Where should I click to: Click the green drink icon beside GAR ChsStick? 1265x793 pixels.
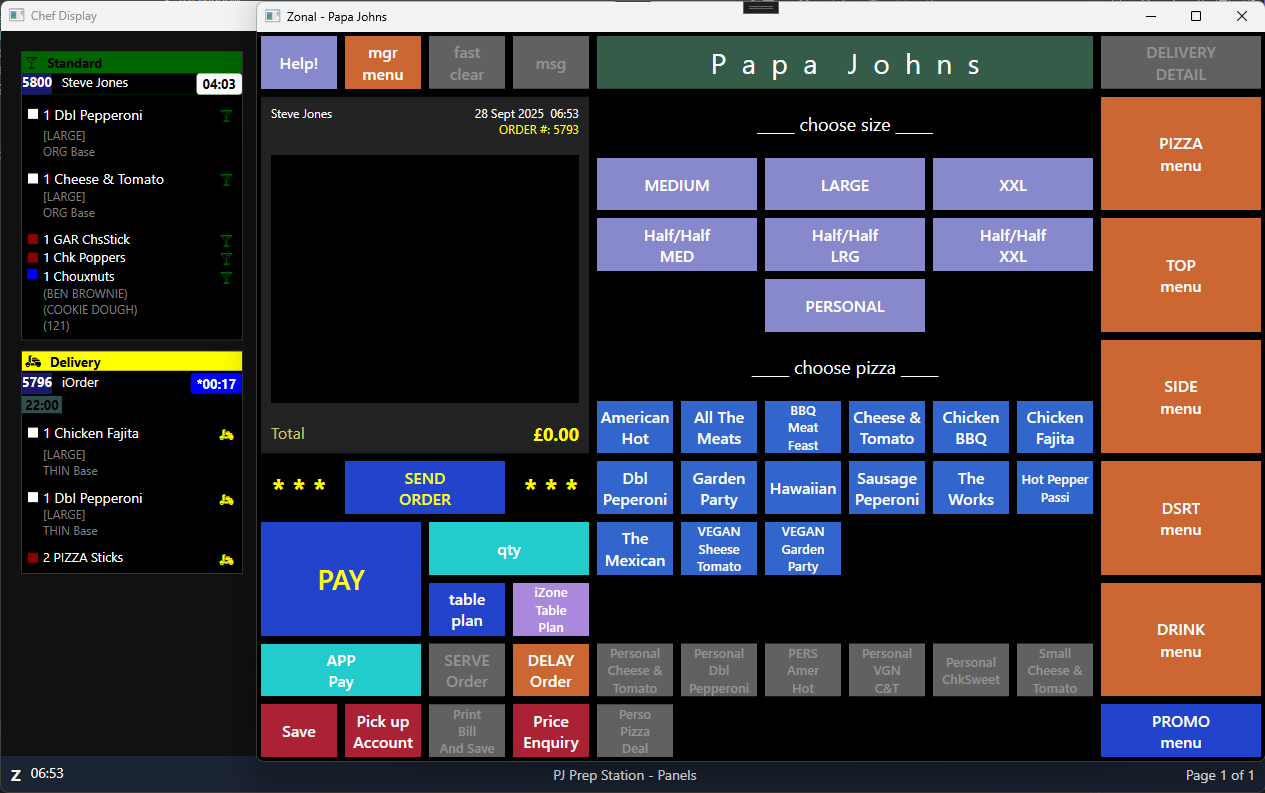(x=227, y=239)
